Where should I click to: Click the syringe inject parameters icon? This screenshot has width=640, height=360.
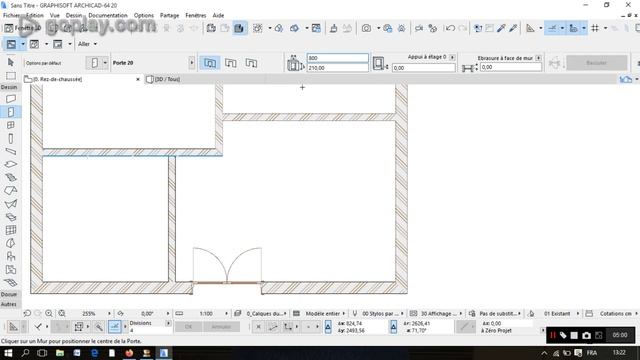[513, 28]
